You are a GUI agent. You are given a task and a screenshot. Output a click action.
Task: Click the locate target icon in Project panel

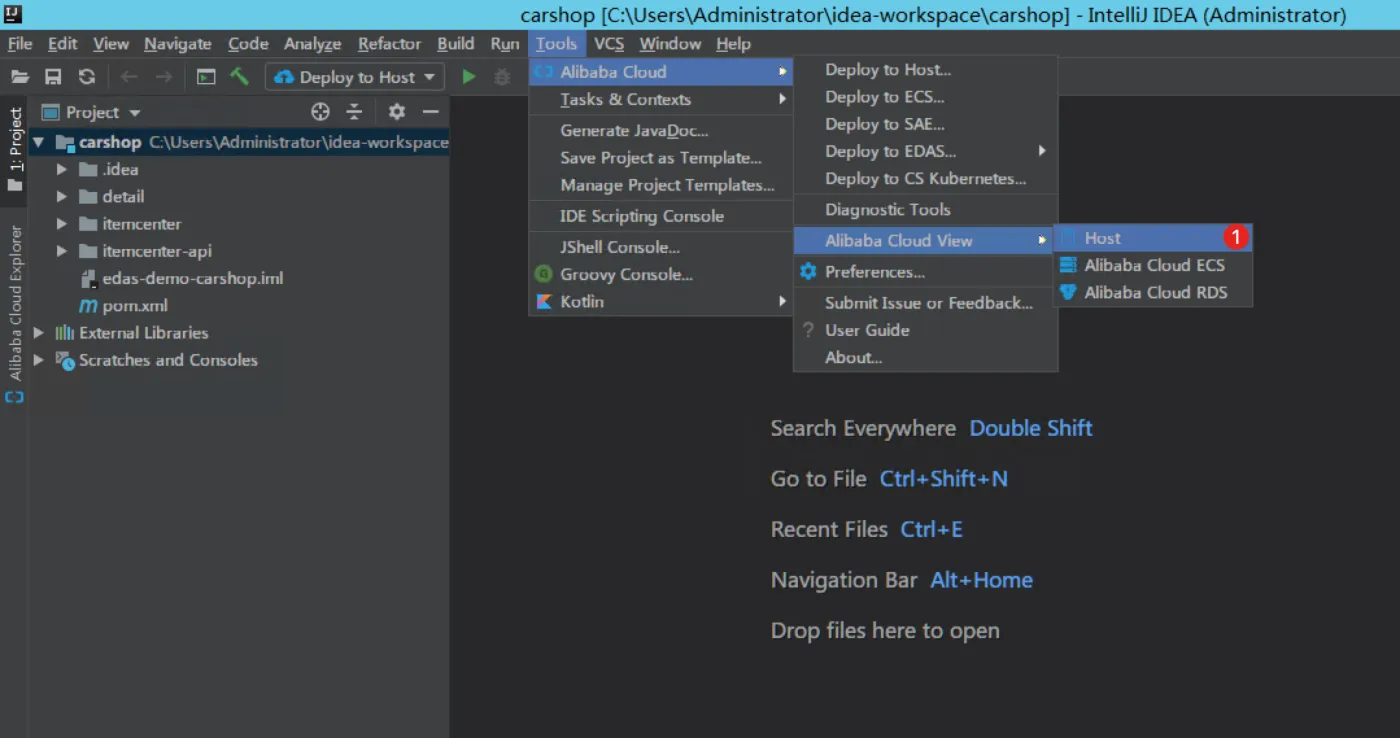pyautogui.click(x=320, y=112)
